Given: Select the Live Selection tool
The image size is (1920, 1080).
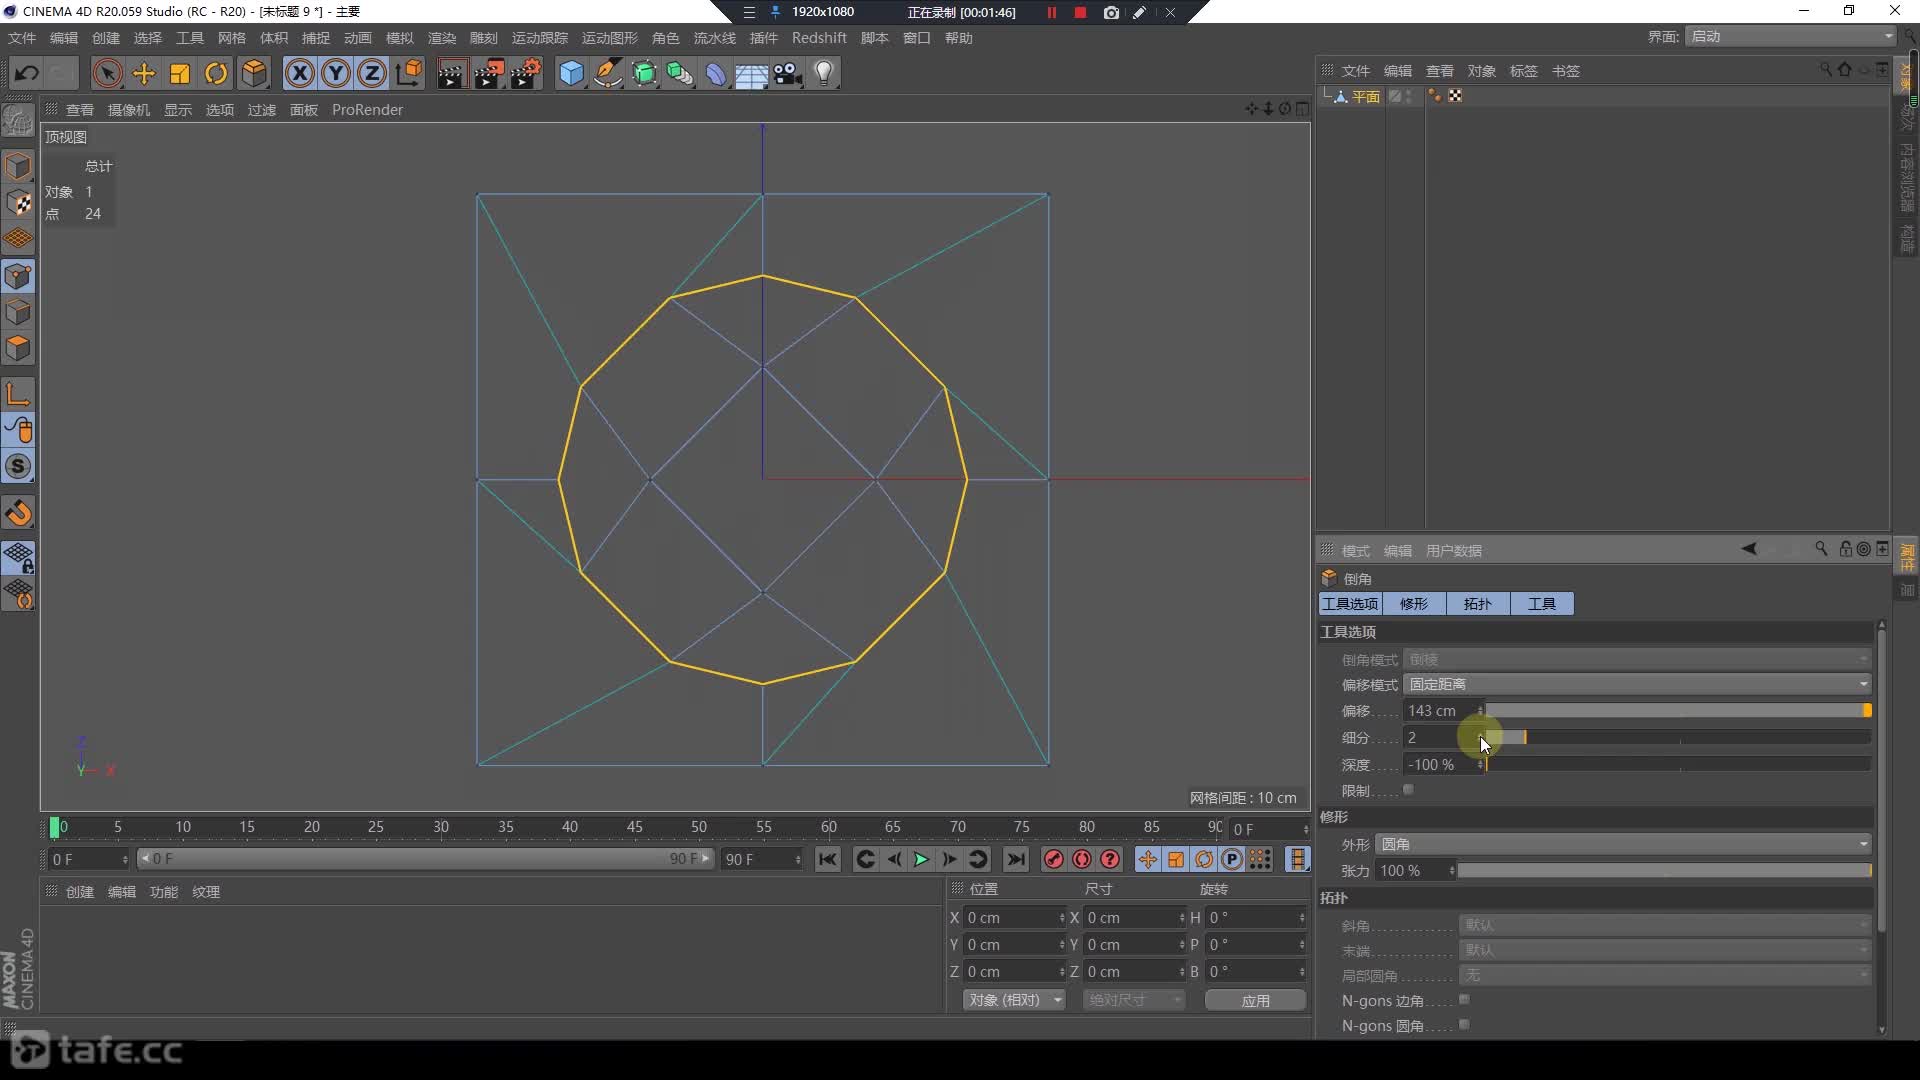Looking at the screenshot, I should click(107, 73).
